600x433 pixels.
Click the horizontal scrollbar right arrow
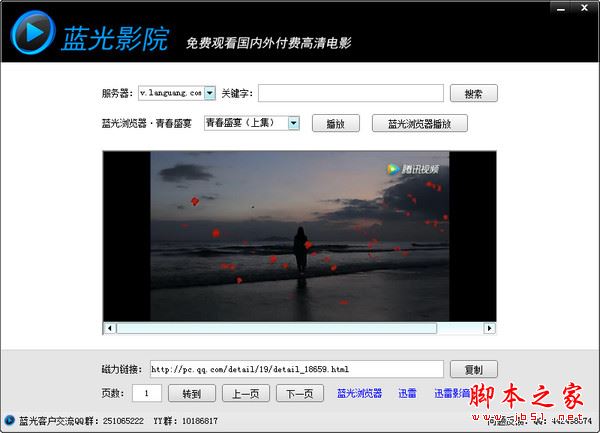[x=489, y=328]
